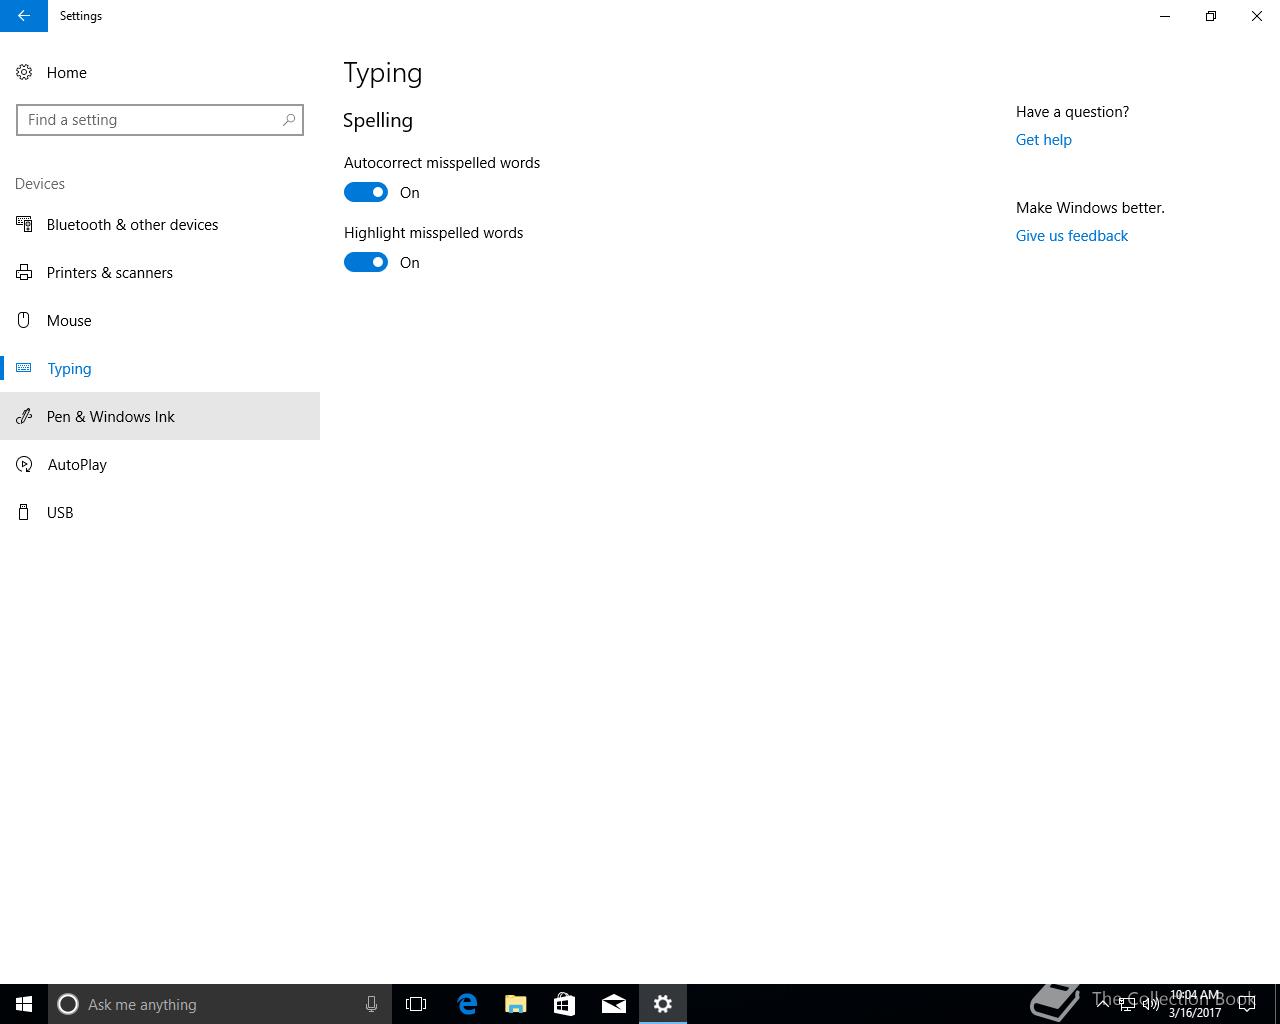Open Microsoft Edge from taskbar
Screen dimensions: 1280x1024
[467, 1004]
